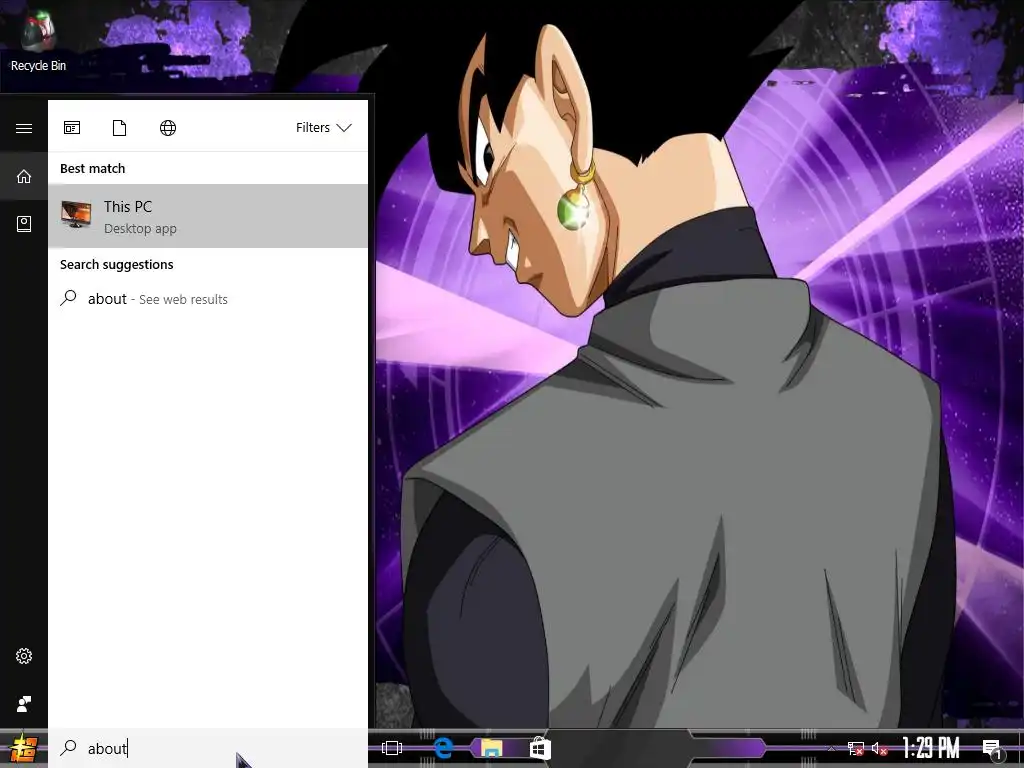Viewport: 1024px width, 768px height.
Task: Open network status tray icon
Action: (856, 749)
